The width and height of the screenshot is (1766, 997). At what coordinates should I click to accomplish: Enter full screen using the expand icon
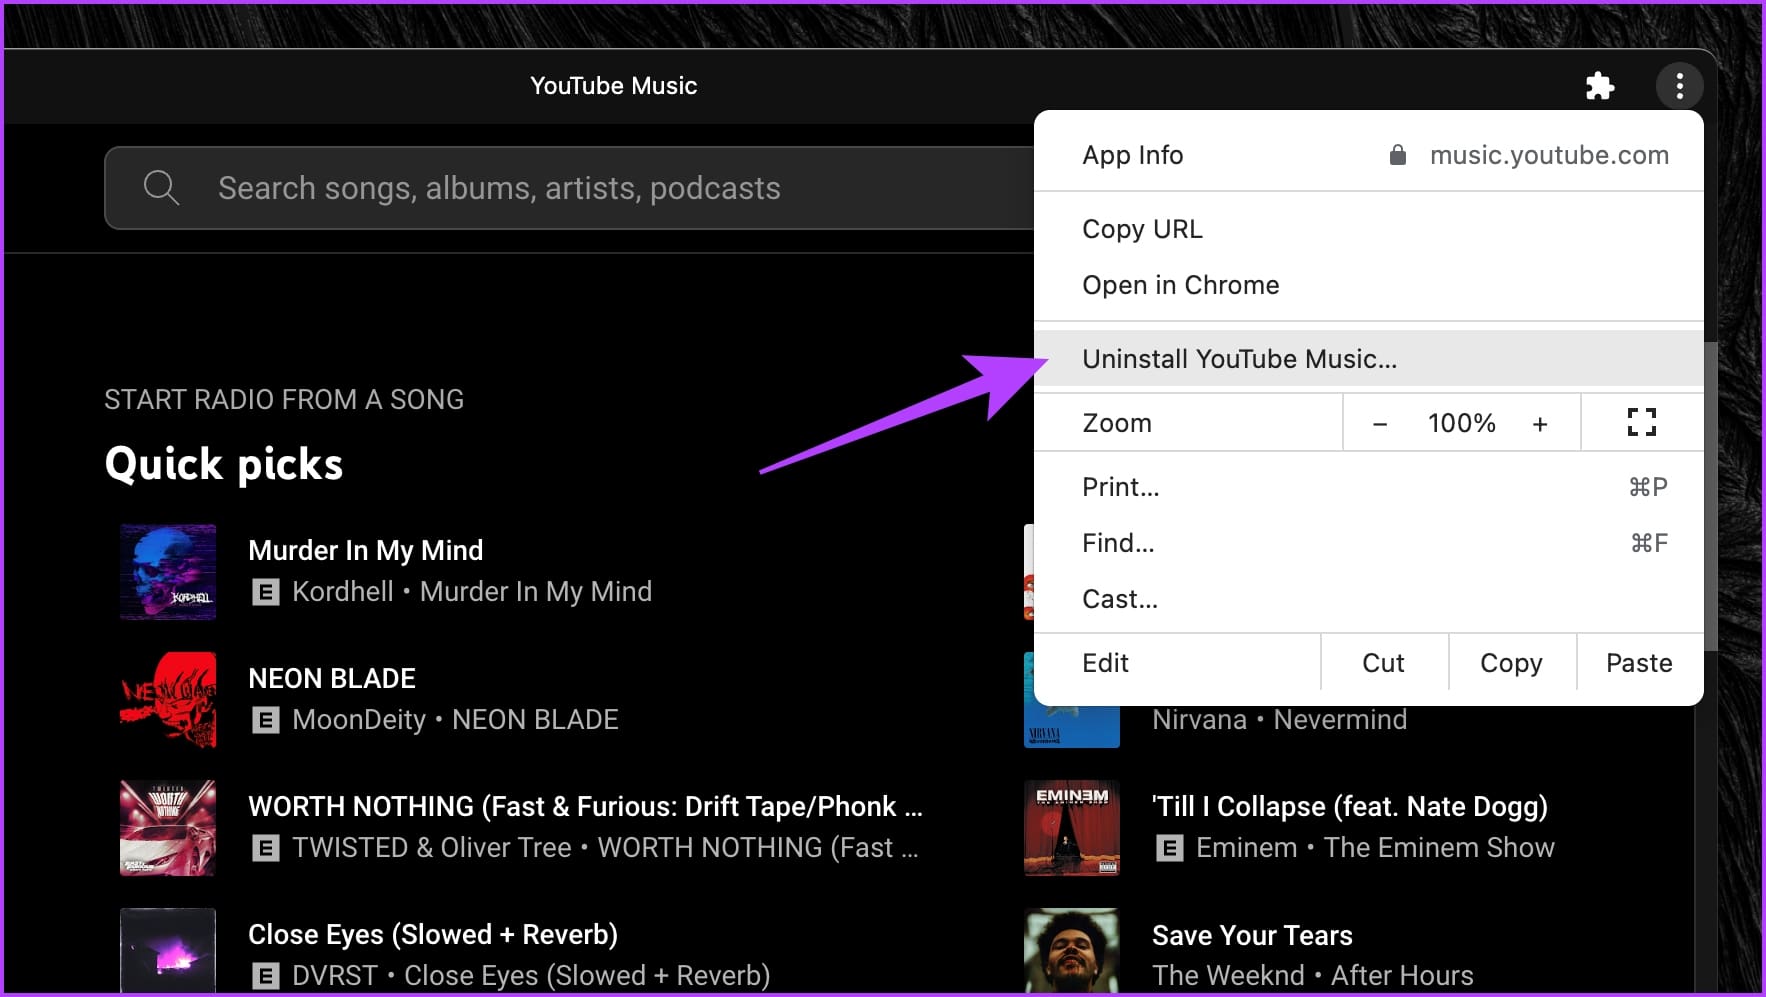tap(1641, 422)
